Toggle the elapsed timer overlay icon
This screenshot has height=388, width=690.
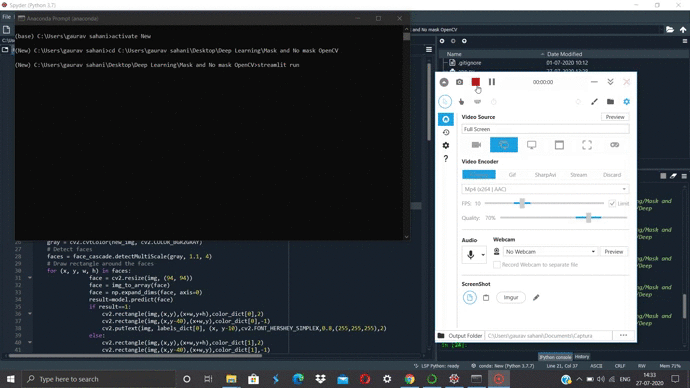(x=494, y=102)
